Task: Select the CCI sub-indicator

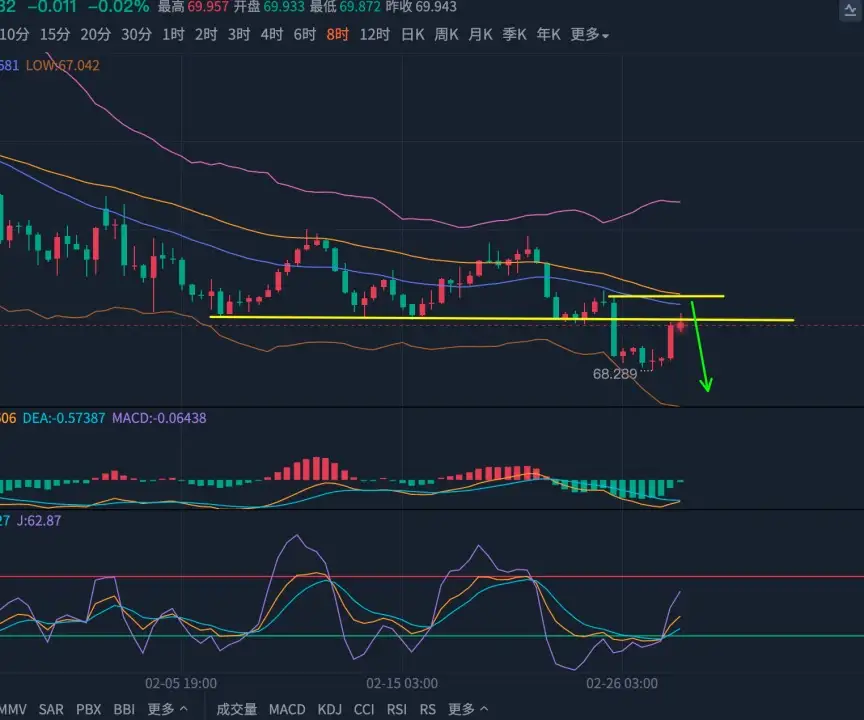Action: coord(364,709)
